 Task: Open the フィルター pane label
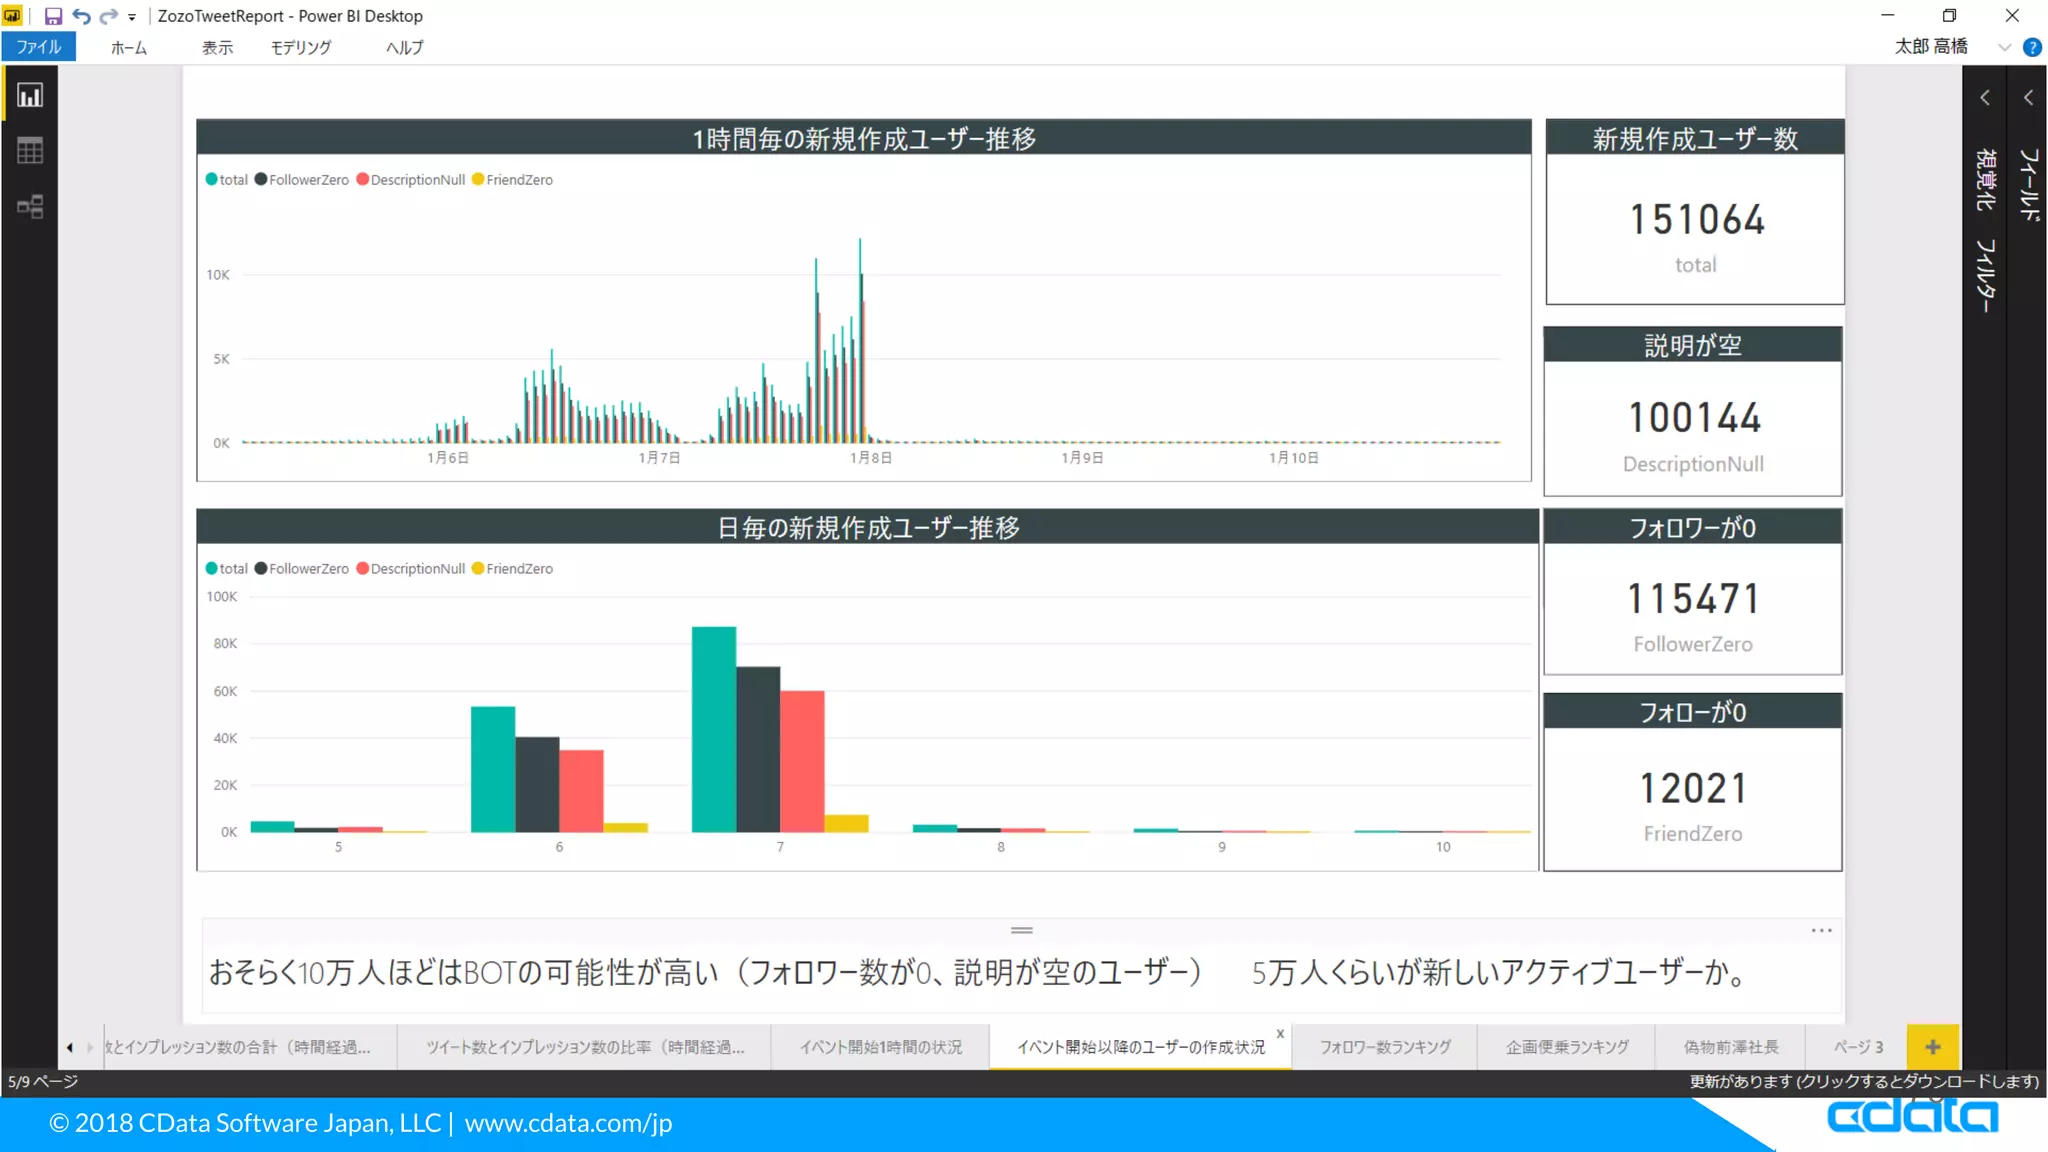pyautogui.click(x=1985, y=276)
